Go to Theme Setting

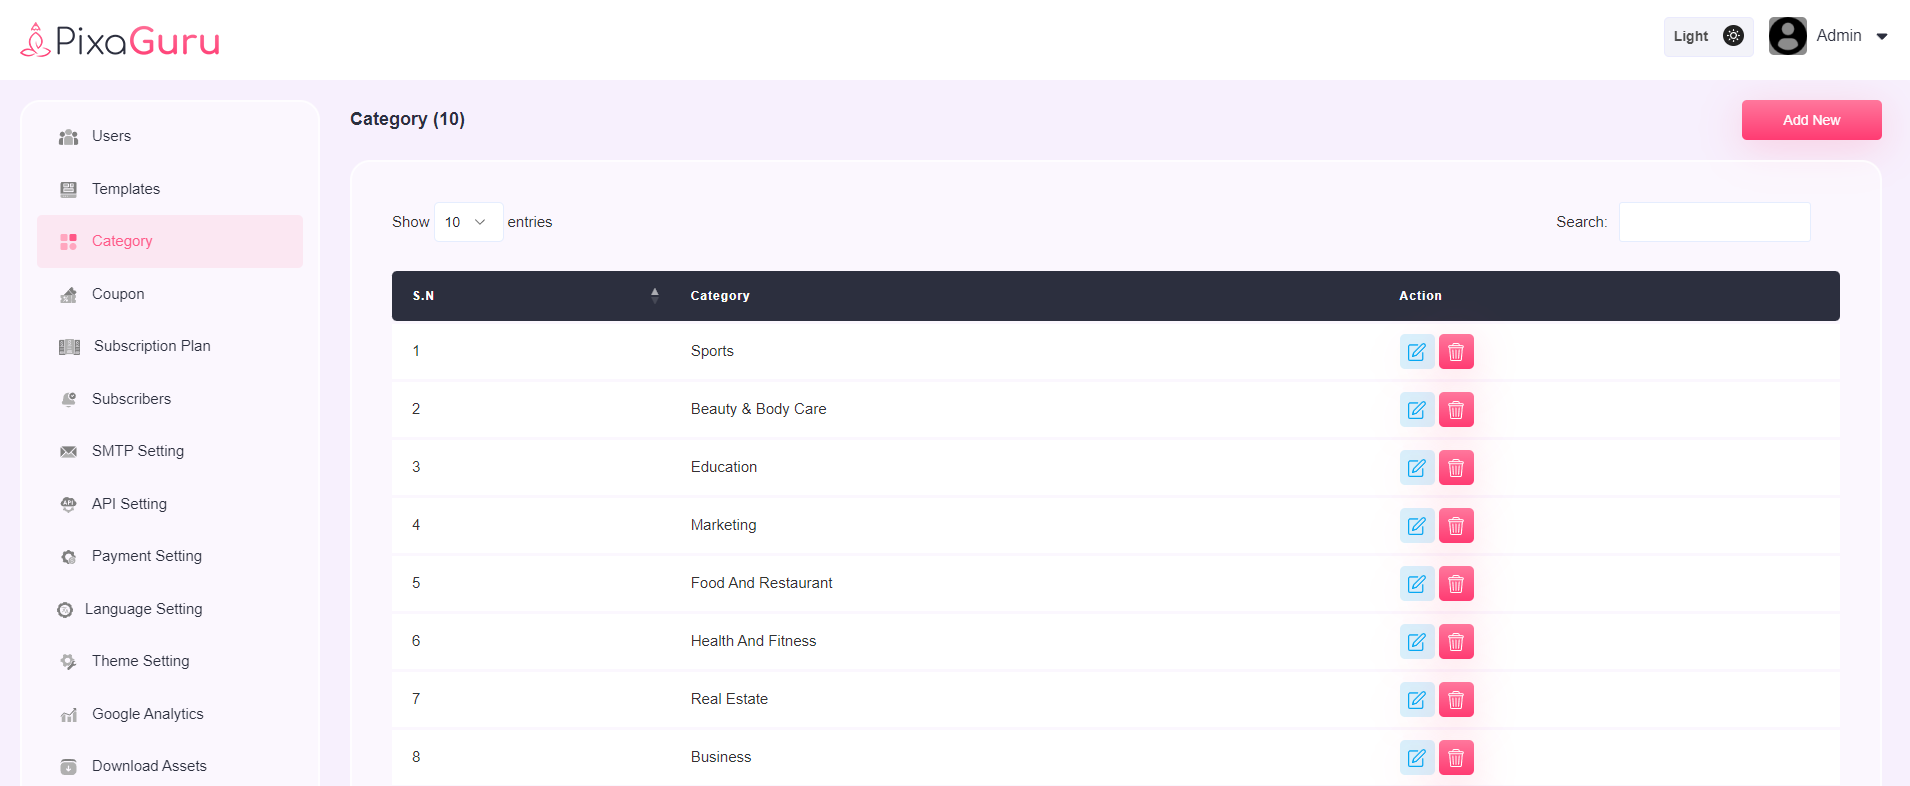point(170,661)
